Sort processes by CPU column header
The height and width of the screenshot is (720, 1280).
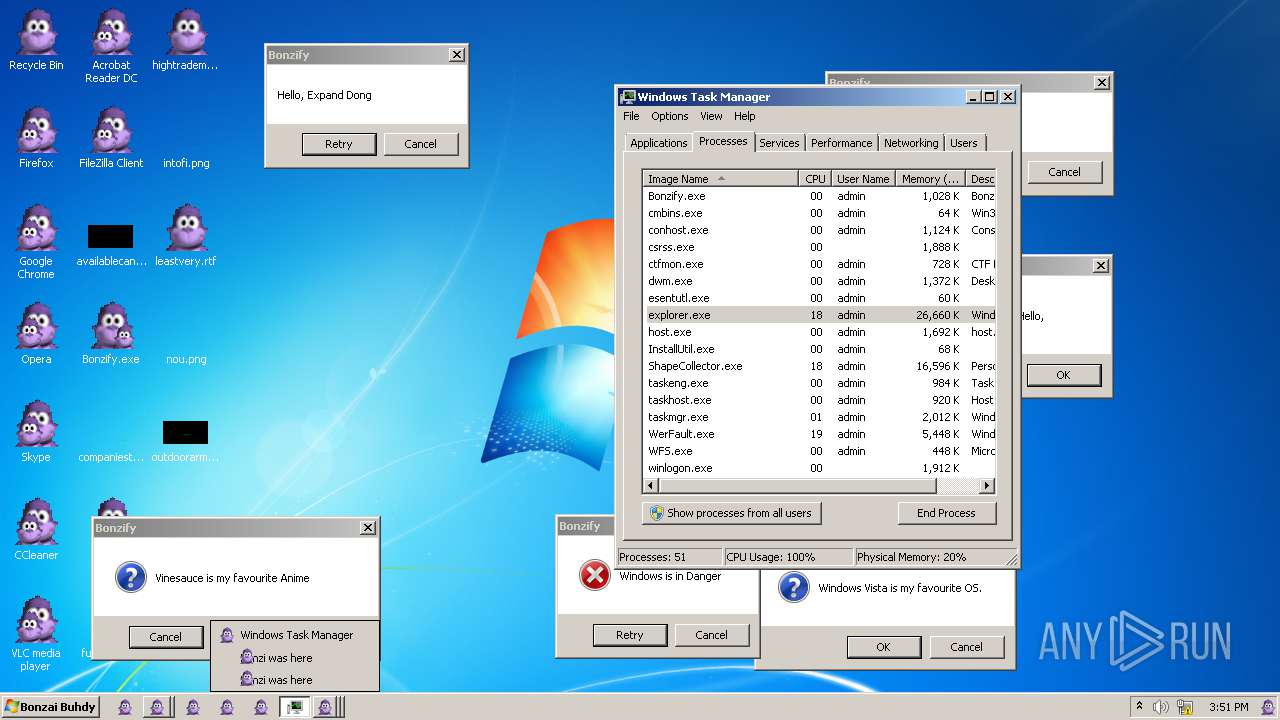click(x=815, y=179)
